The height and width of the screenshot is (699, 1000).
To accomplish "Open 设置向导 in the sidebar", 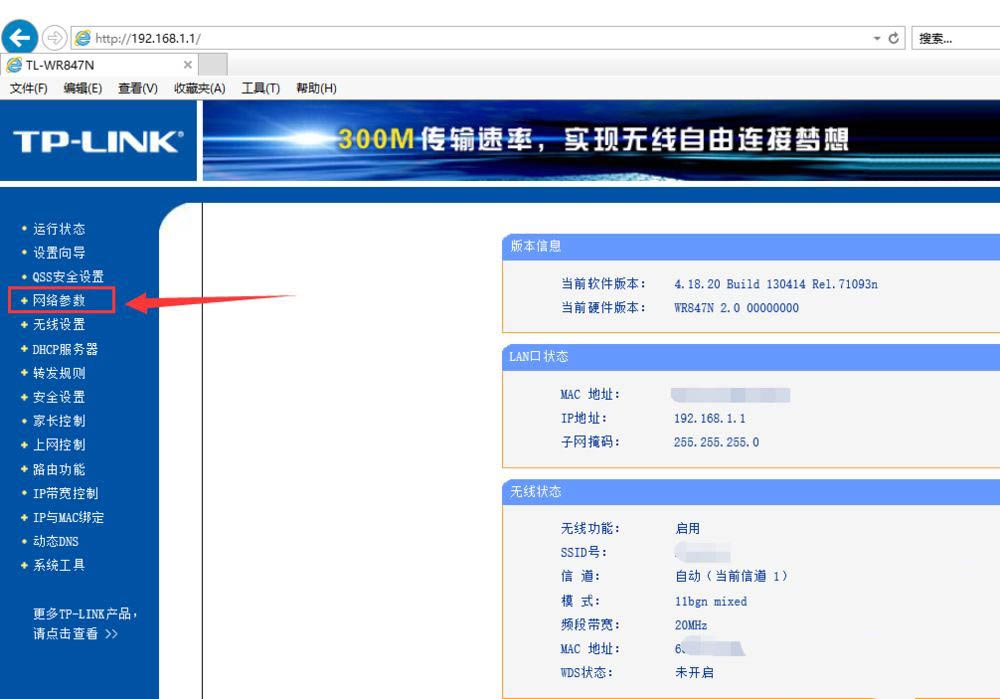I will 59,253.
